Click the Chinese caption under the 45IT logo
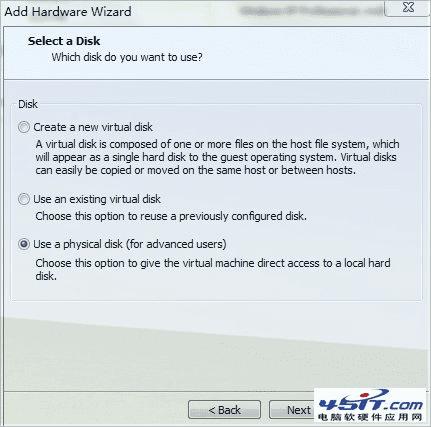The width and height of the screenshot is (431, 427). (370, 417)
